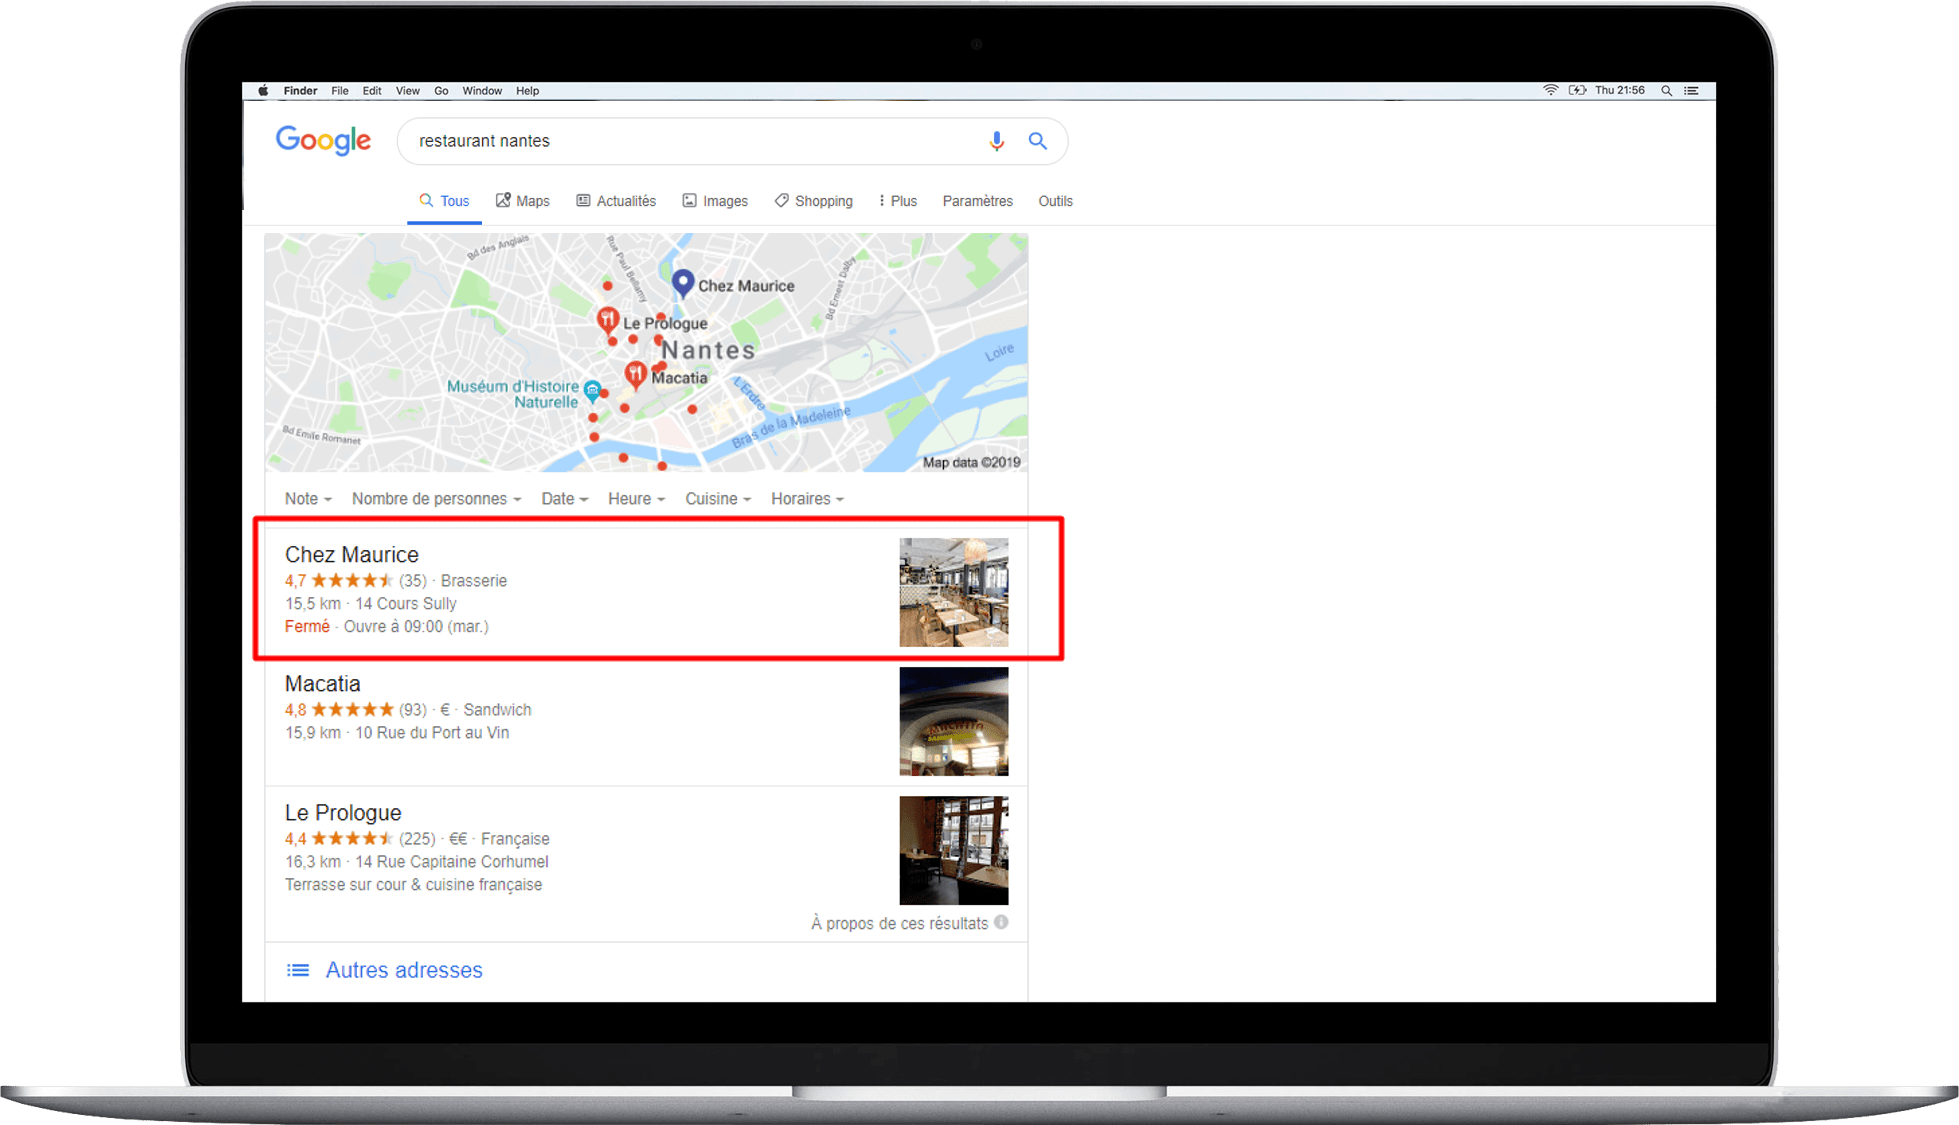Click the Apple menu icon

pyautogui.click(x=263, y=91)
